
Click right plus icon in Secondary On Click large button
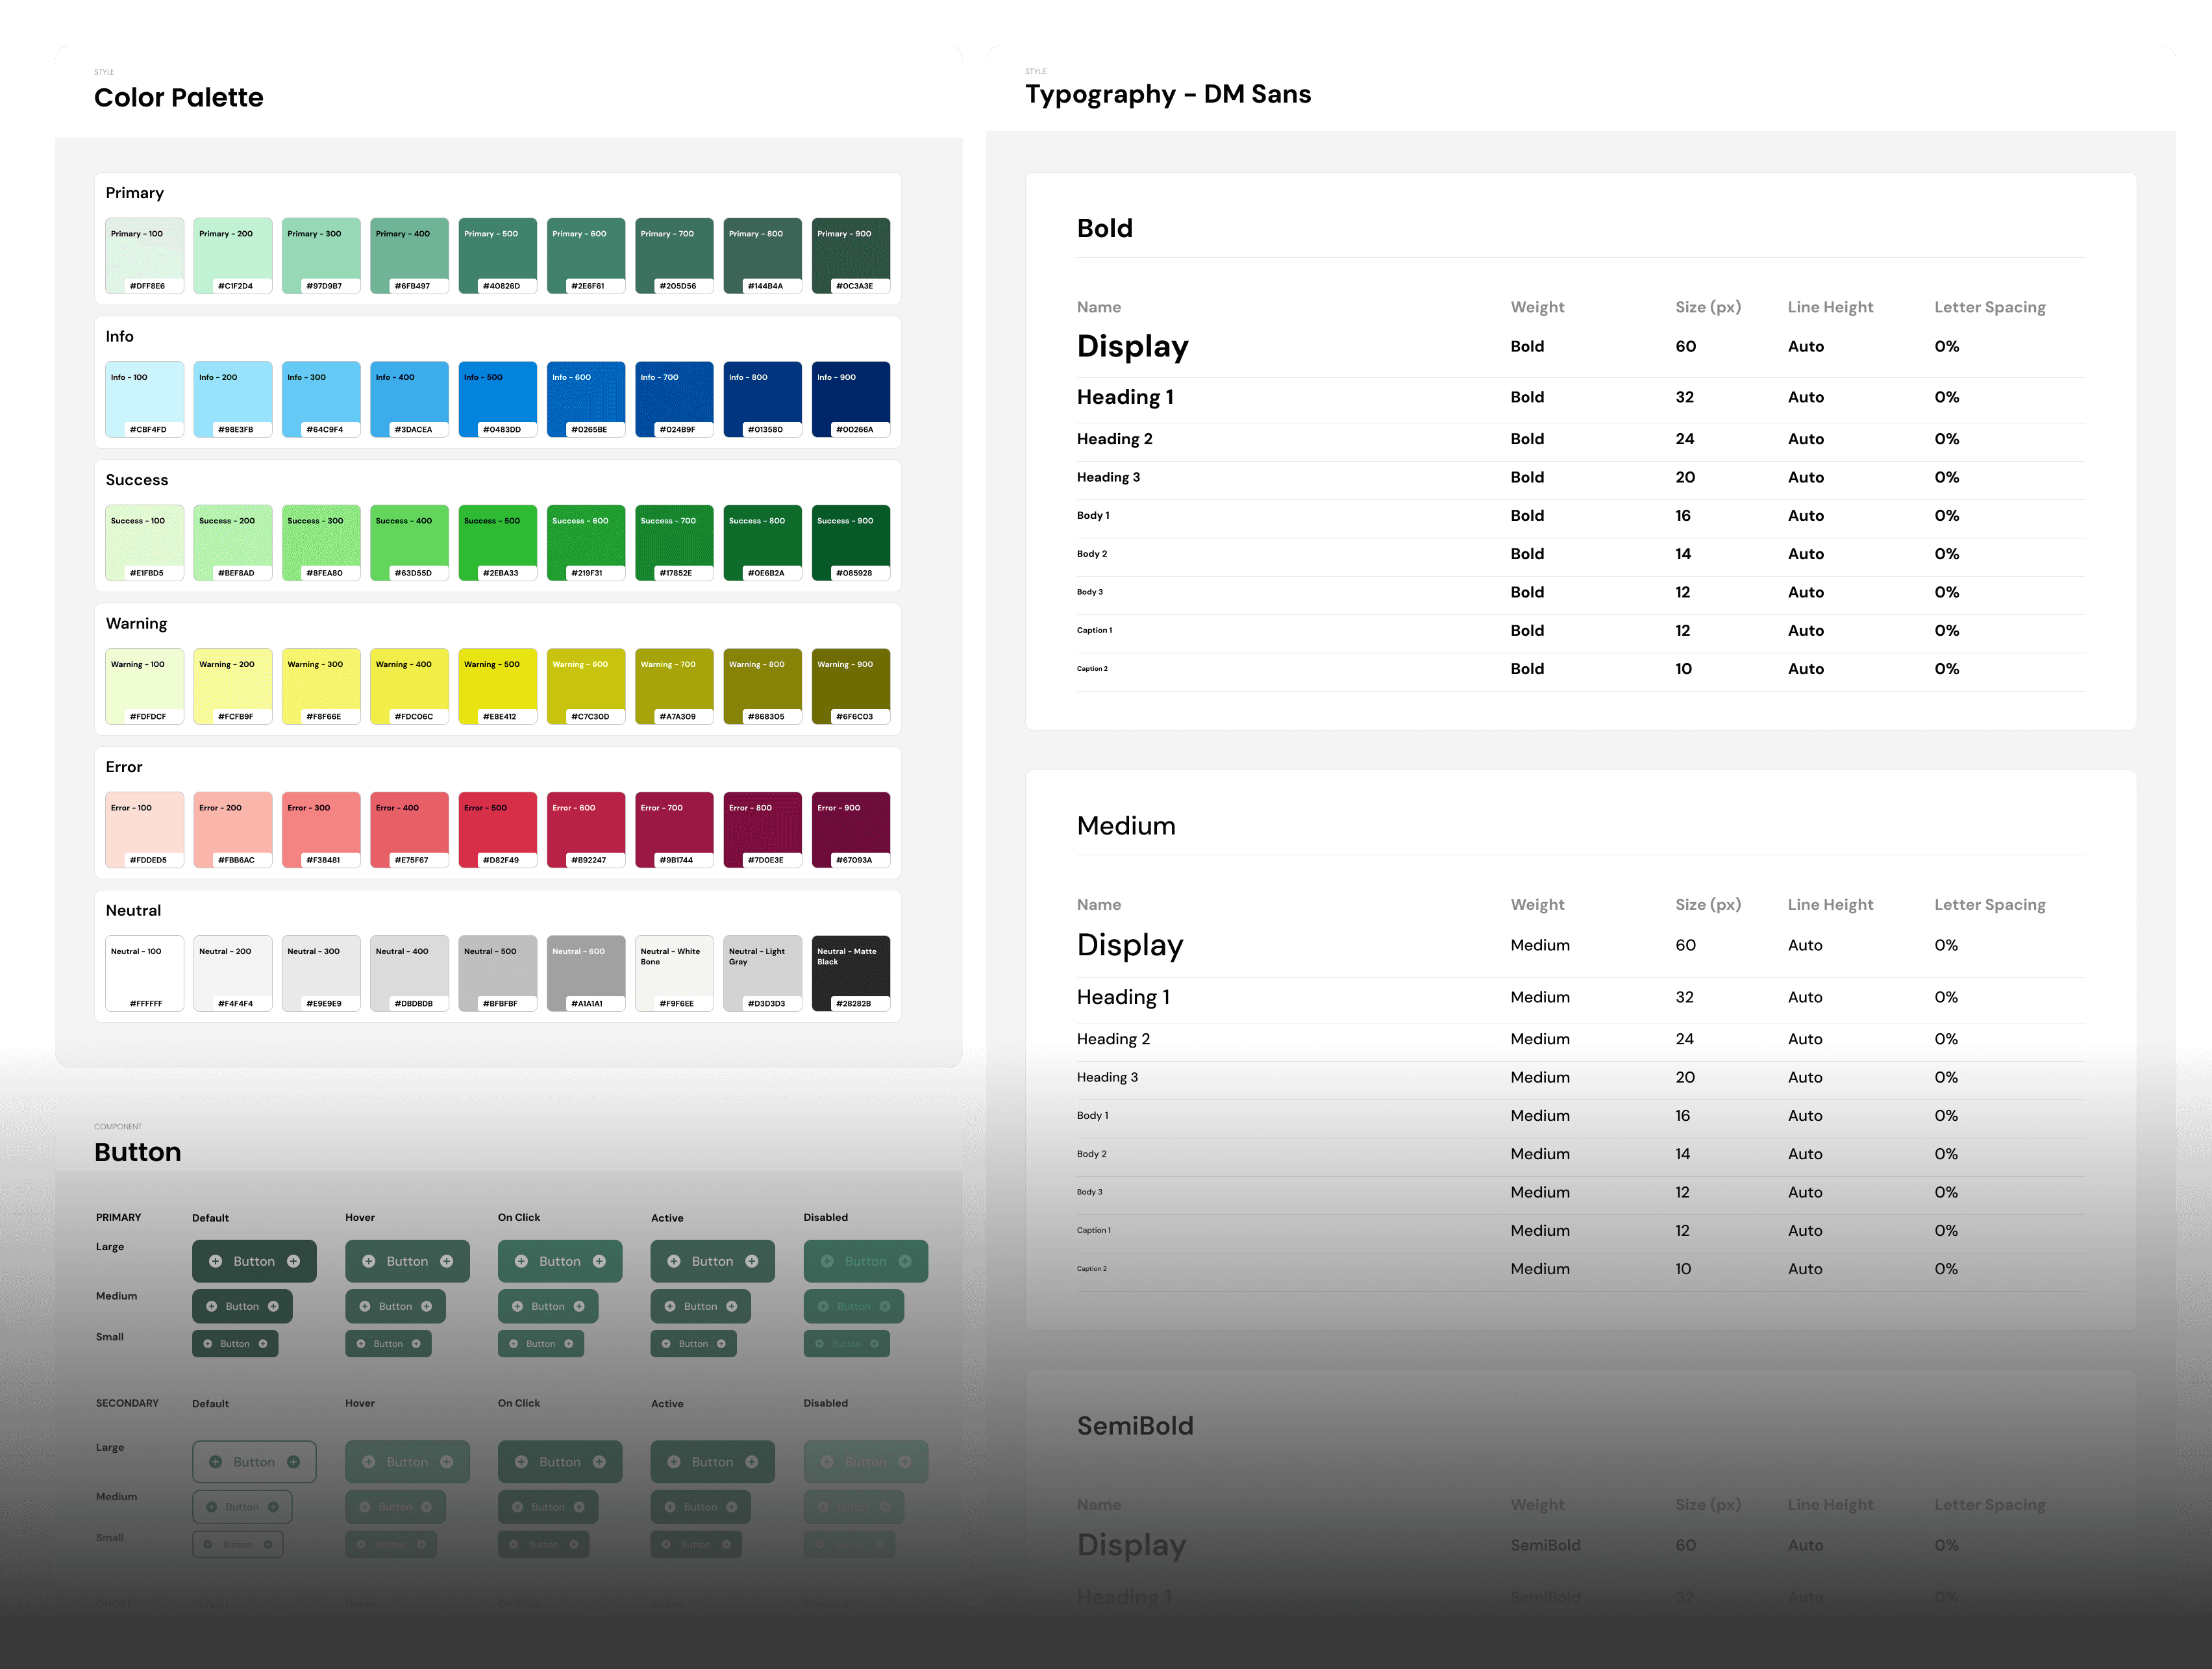pos(599,1462)
